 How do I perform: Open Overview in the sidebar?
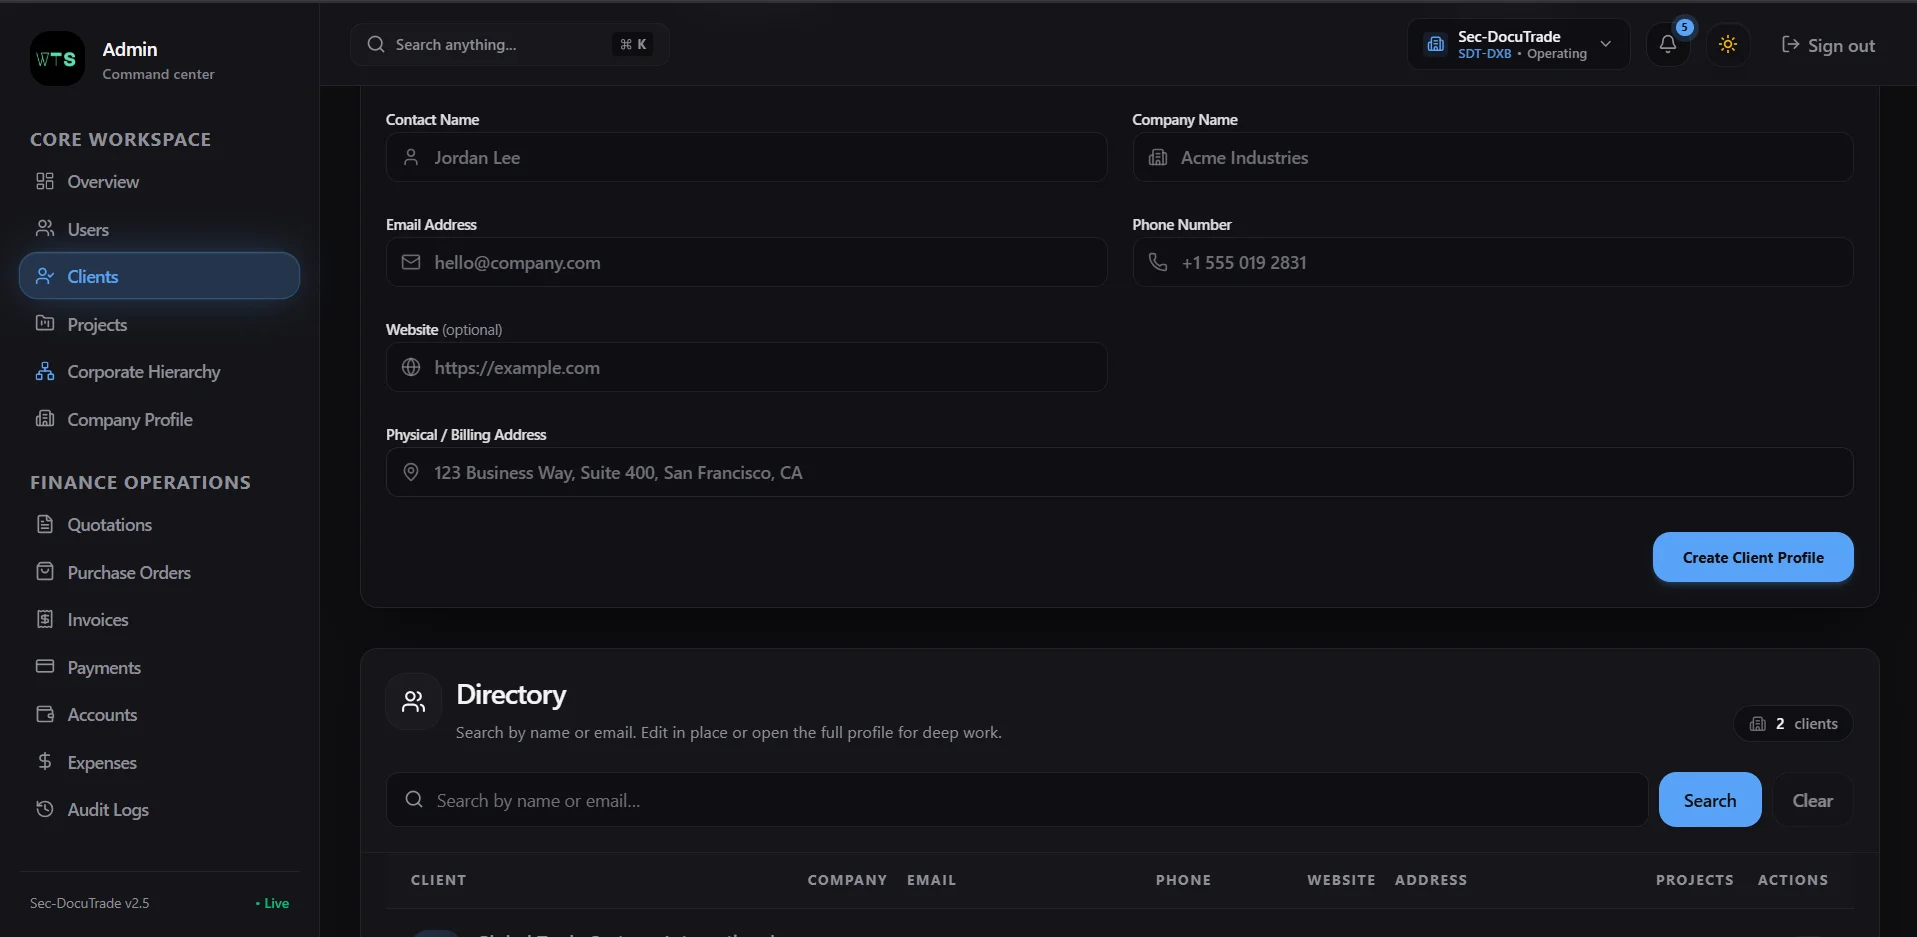pos(160,182)
